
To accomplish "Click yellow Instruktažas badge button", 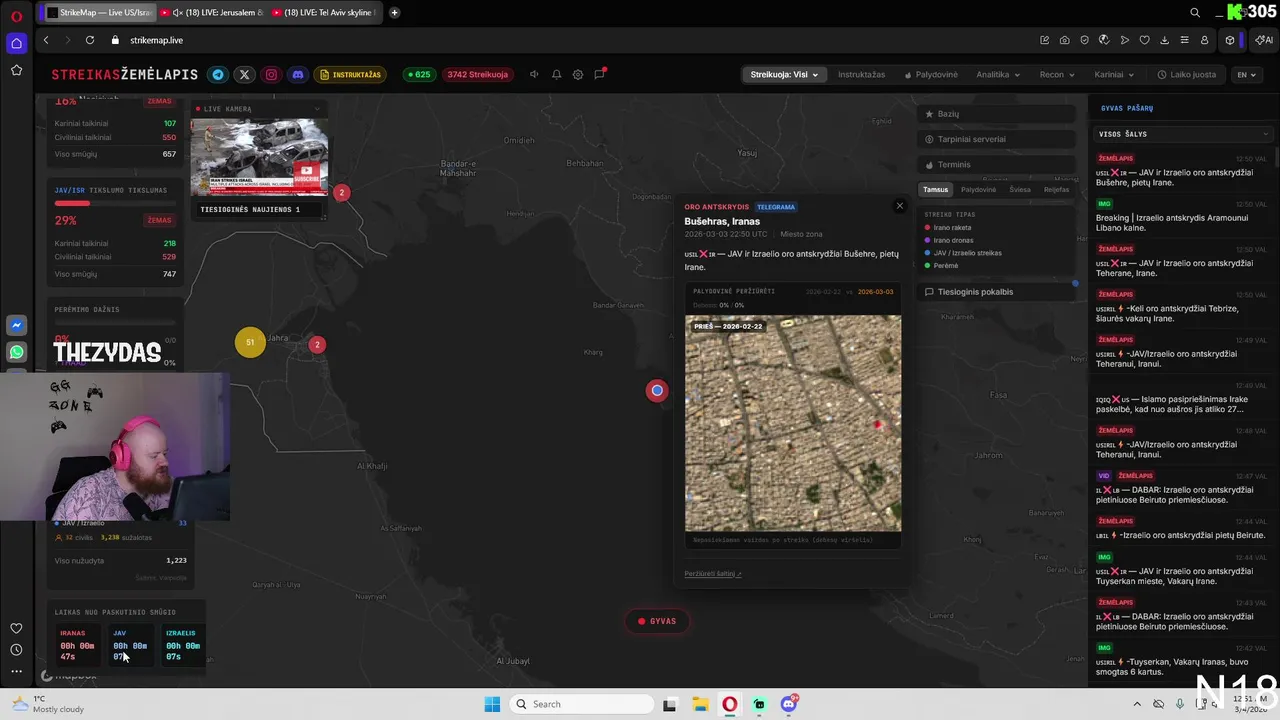I will click(350, 74).
